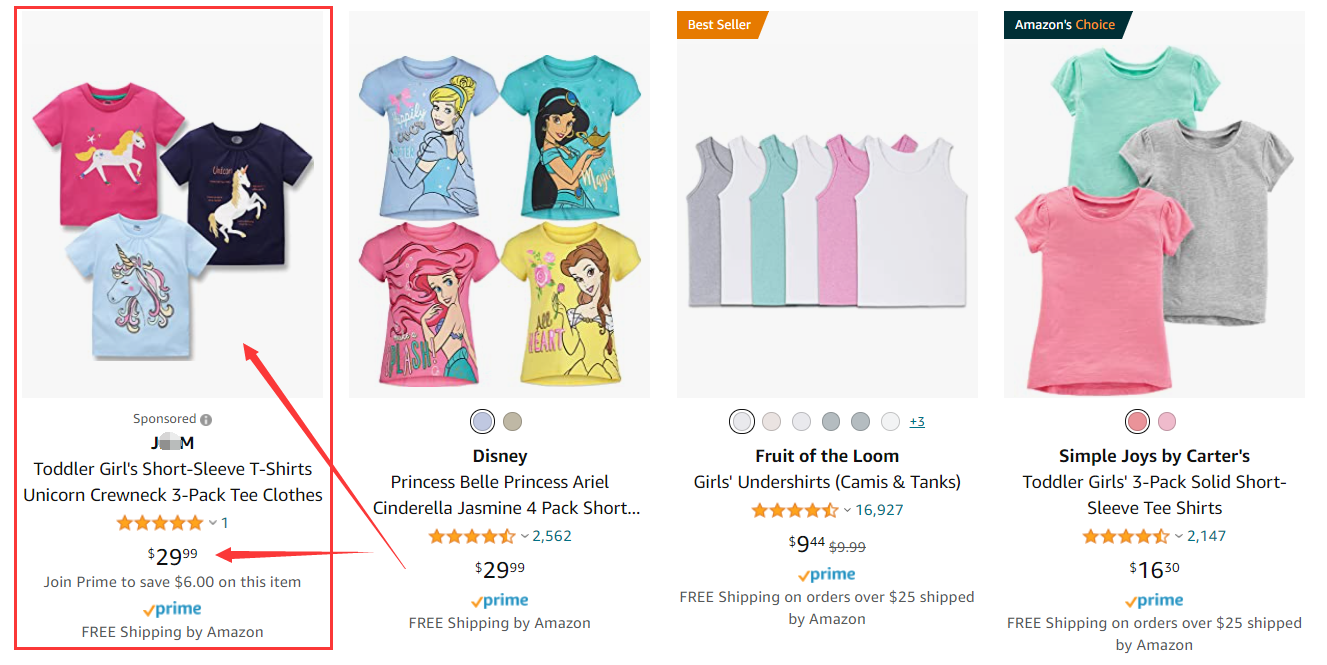Click the Disney princess shirts product image
The width and height of the screenshot is (1327, 665).
point(499,205)
